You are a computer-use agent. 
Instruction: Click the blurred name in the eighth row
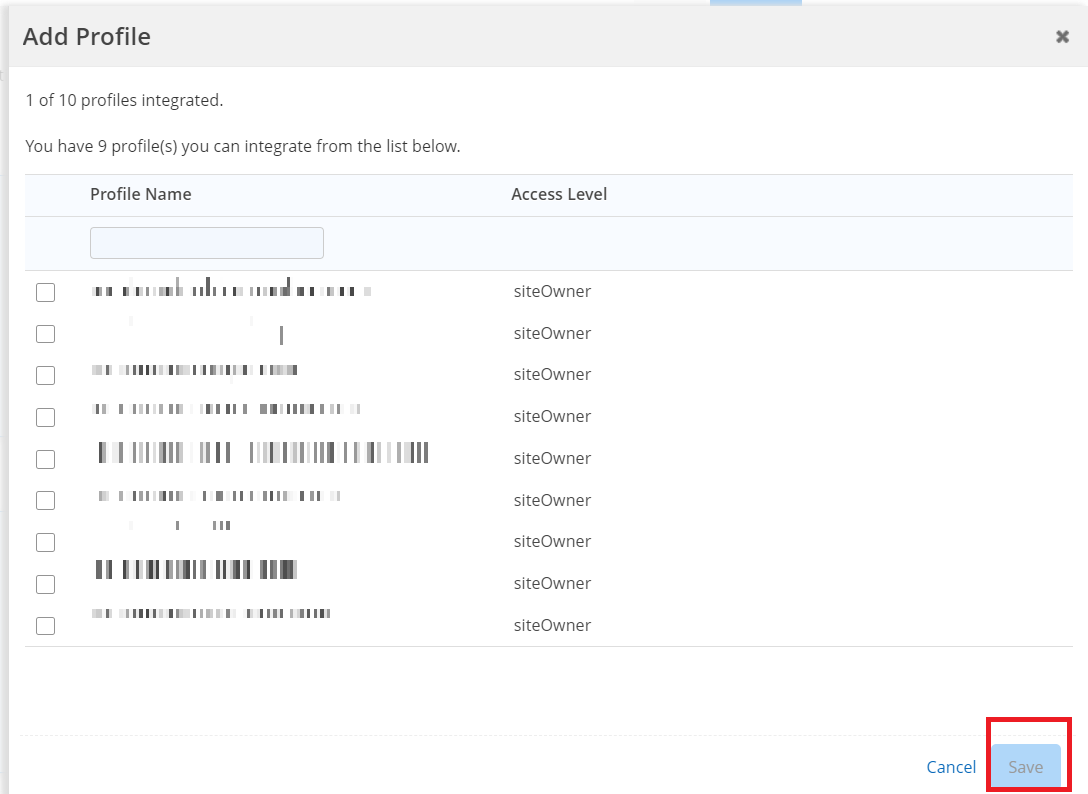pyautogui.click(x=196, y=570)
